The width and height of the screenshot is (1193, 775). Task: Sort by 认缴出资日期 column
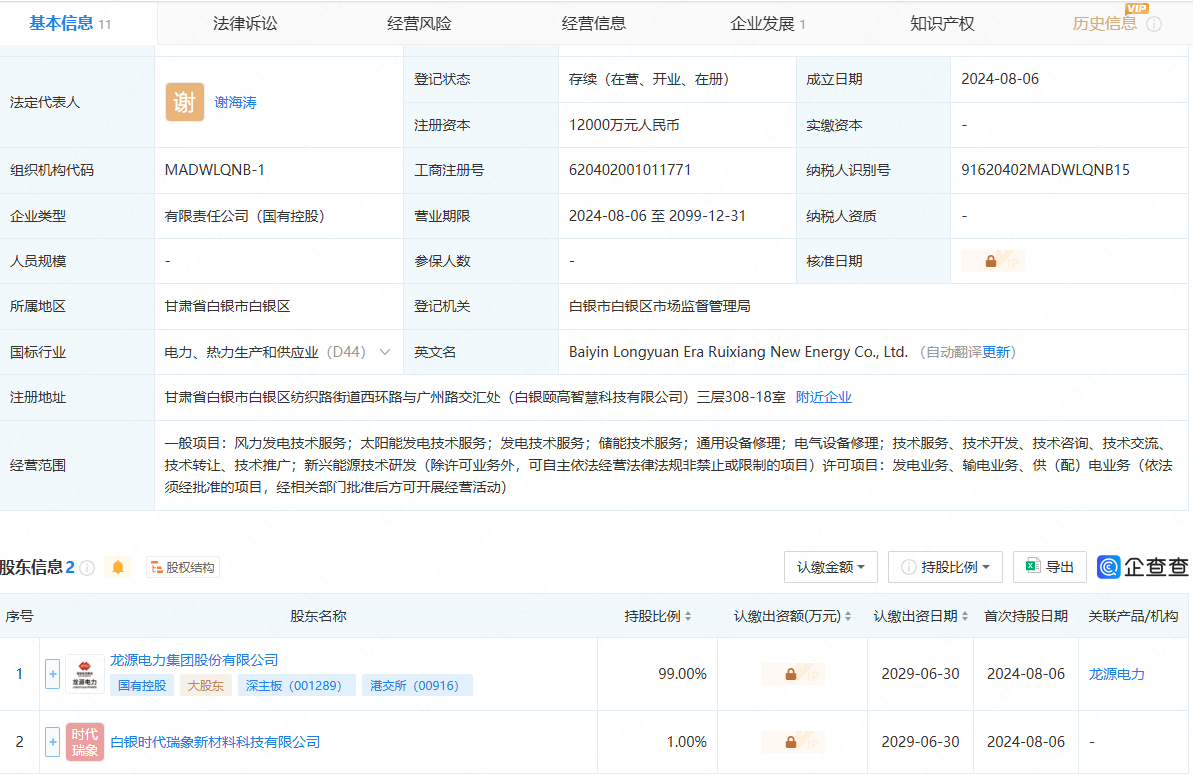tap(920, 616)
